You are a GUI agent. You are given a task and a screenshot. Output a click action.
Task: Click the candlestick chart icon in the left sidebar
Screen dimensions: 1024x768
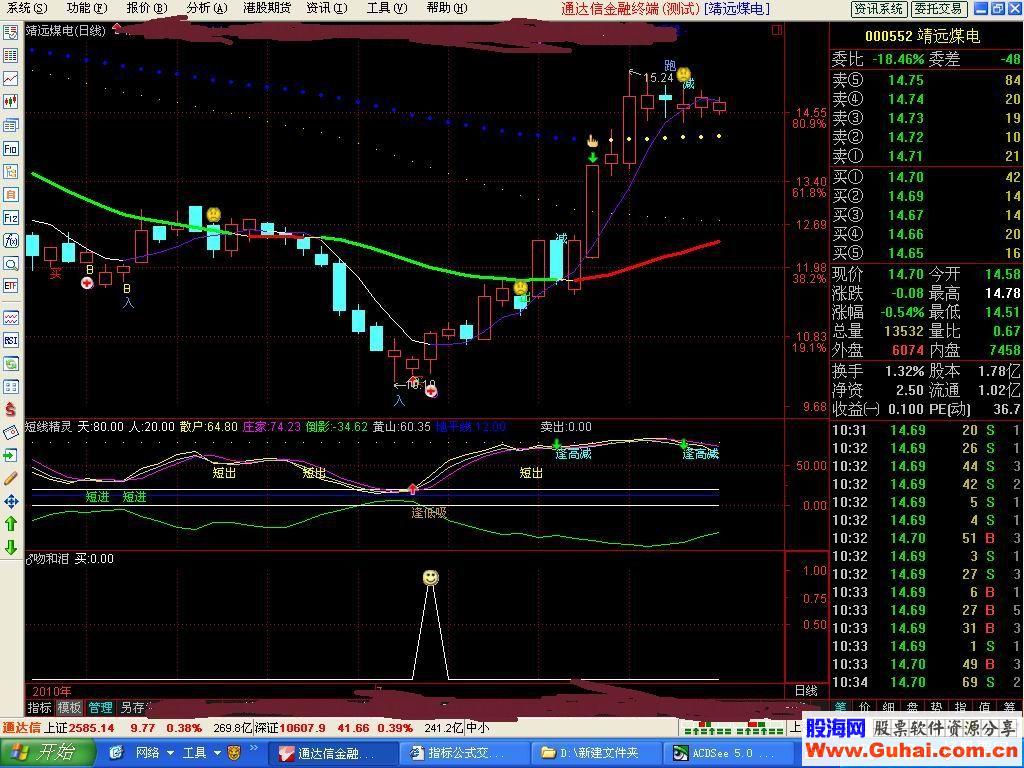(10, 101)
